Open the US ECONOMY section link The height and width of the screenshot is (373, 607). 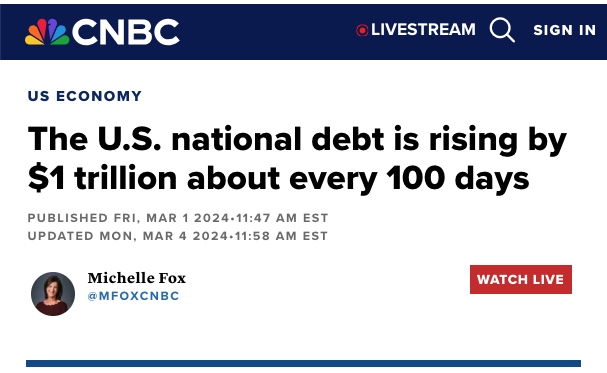(85, 96)
